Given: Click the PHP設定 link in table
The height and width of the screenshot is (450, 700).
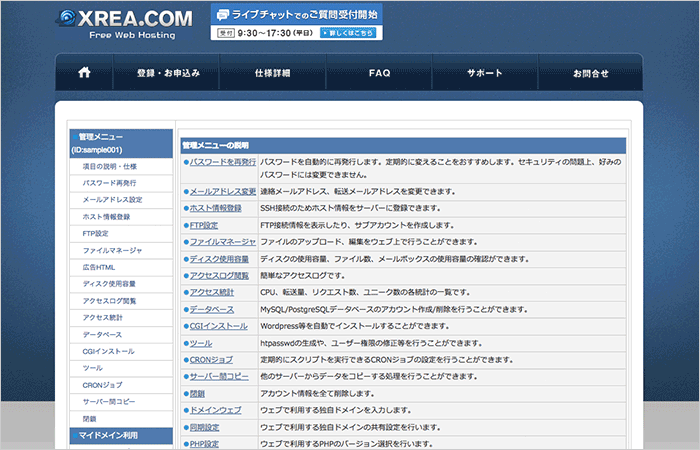Looking at the screenshot, I should [204, 443].
